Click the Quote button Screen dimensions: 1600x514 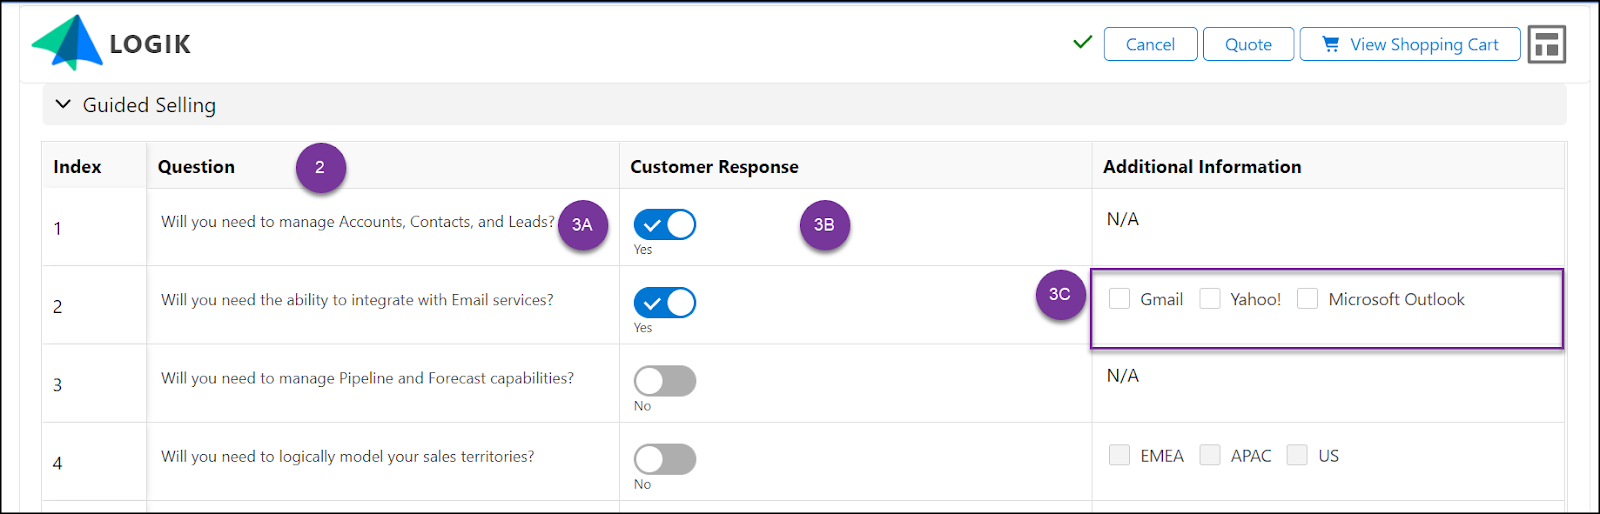tap(1248, 44)
